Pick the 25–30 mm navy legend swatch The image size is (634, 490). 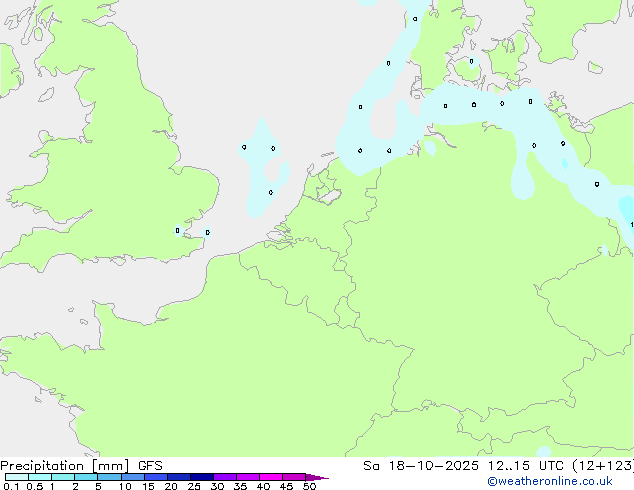pyautogui.click(x=202, y=477)
